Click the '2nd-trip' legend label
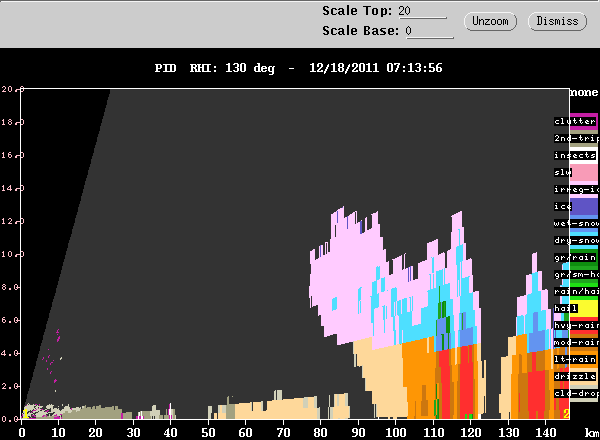 point(577,139)
